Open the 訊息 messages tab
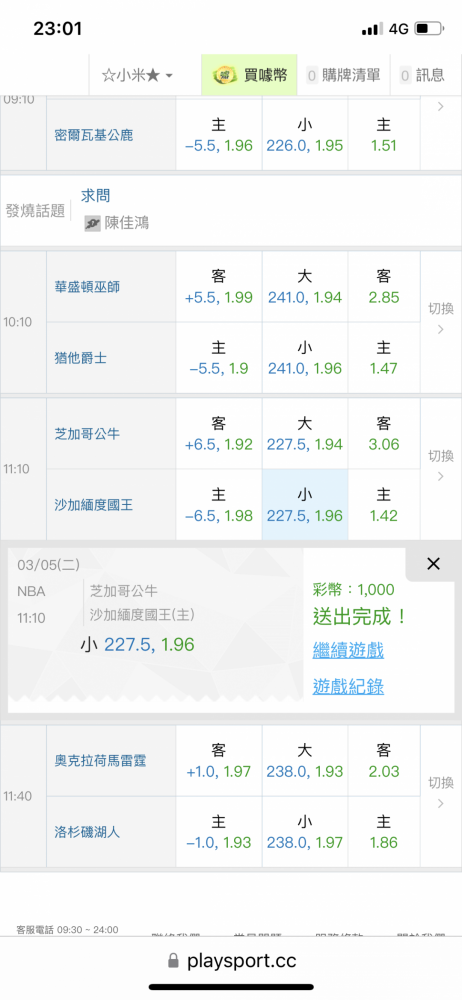Image resolution: width=462 pixels, height=1000 pixels. click(x=422, y=75)
